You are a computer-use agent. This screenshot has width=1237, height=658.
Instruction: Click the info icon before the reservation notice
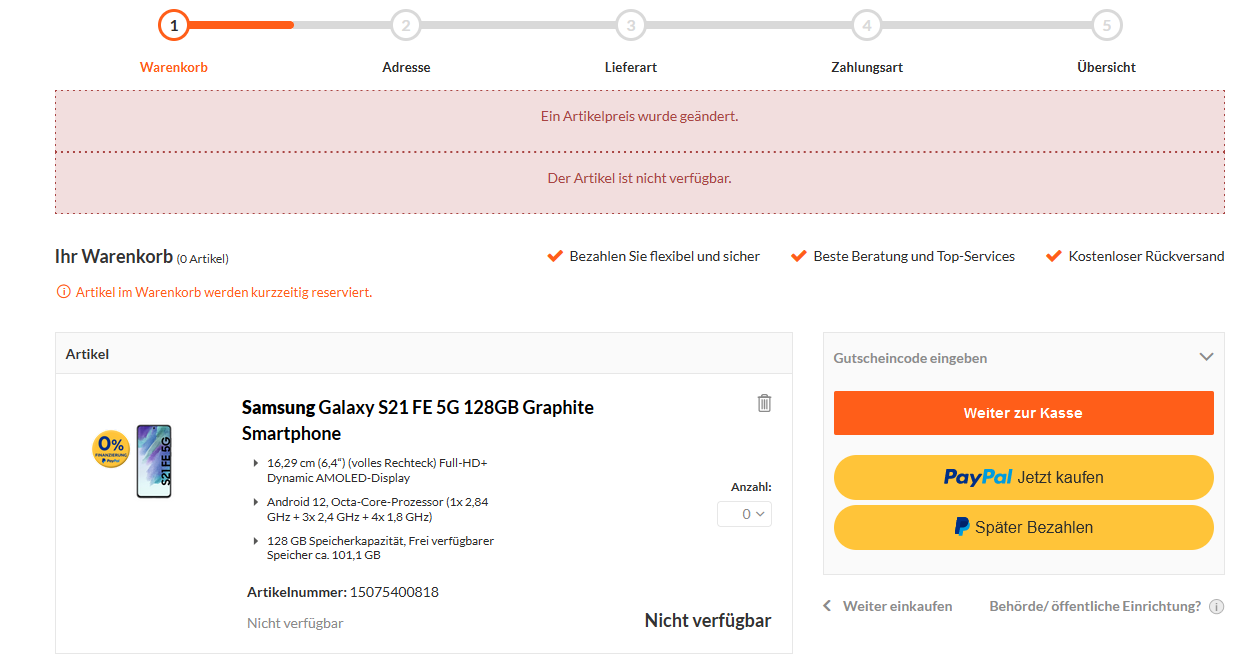tap(64, 292)
